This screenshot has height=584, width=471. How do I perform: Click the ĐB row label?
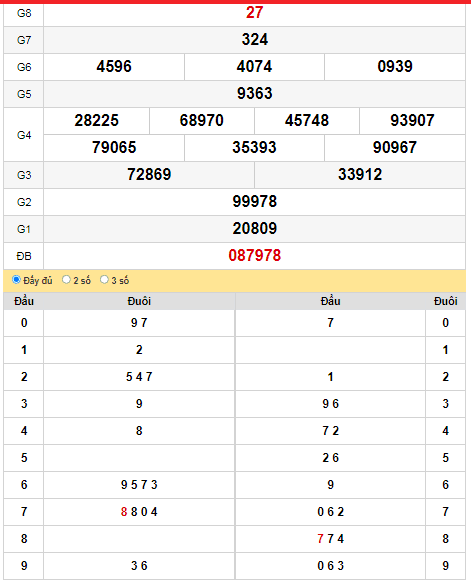point(24,256)
